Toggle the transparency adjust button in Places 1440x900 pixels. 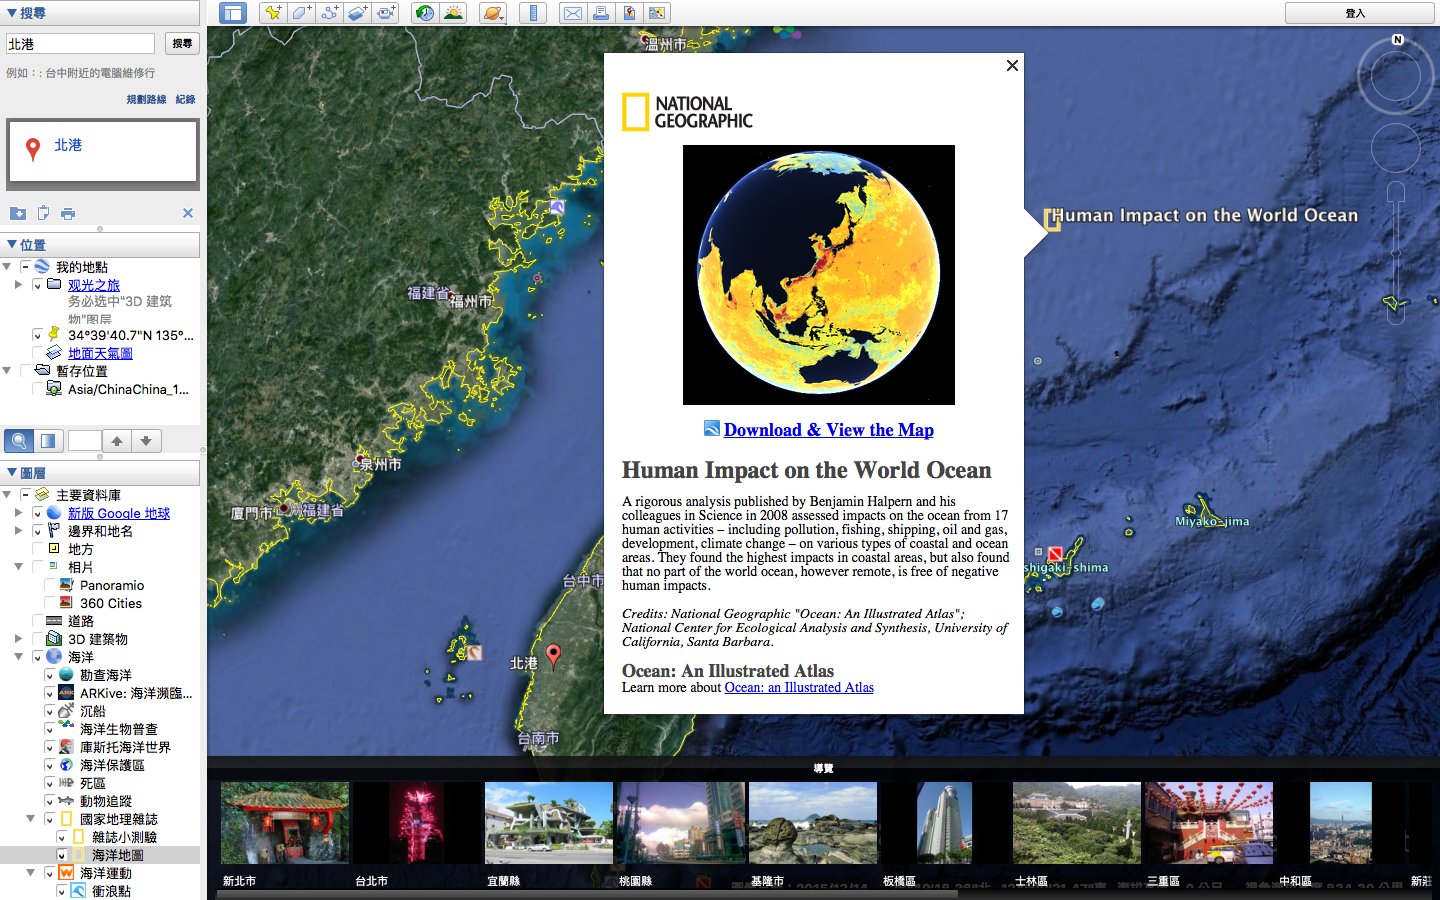[48, 441]
